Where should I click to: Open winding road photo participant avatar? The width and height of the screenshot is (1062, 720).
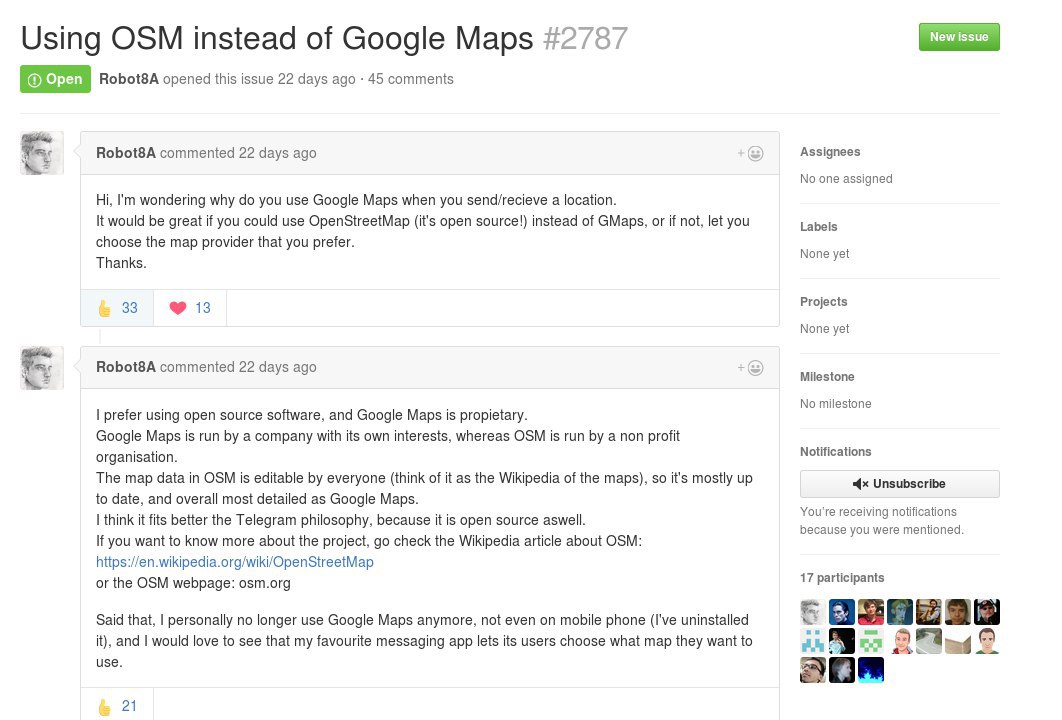tap(929, 641)
